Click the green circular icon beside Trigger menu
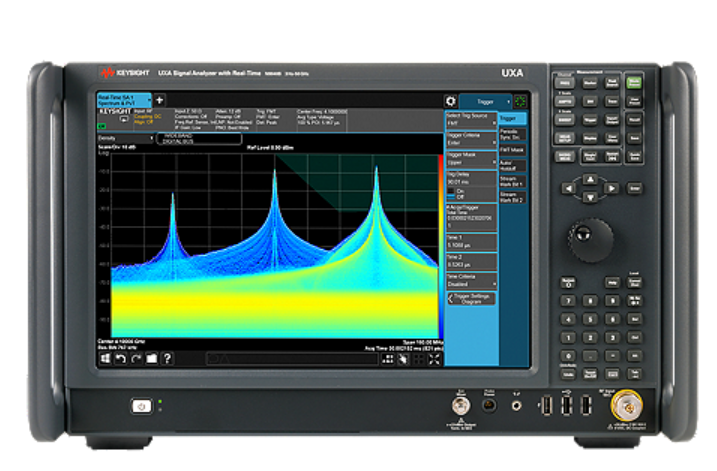The height and width of the screenshot is (471, 717). coord(520,101)
